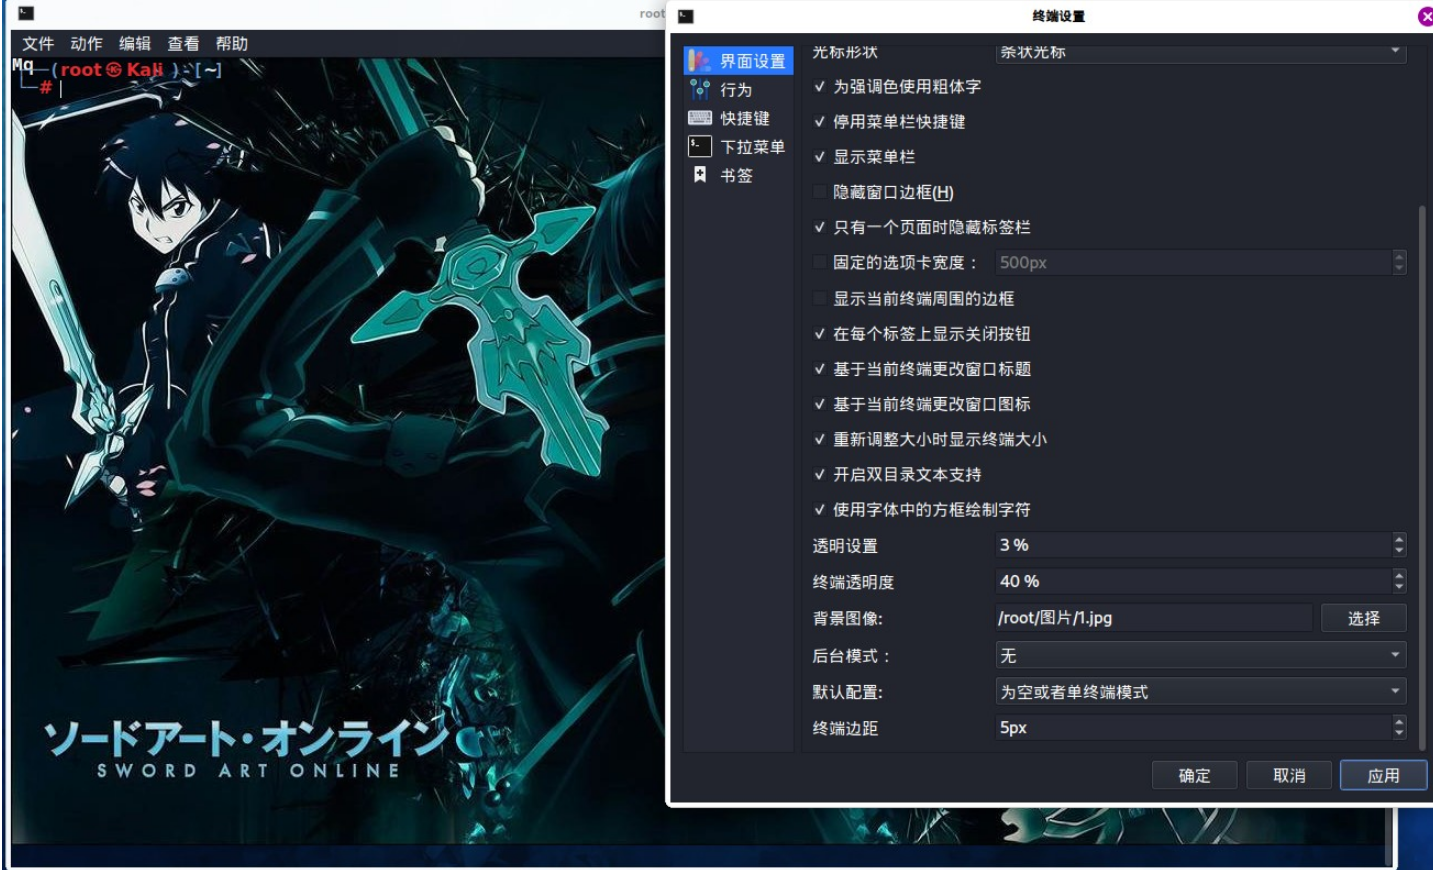This screenshot has height=870, width=1433.
Task: Click the terminal window title bar icon
Action: click(x=26, y=13)
